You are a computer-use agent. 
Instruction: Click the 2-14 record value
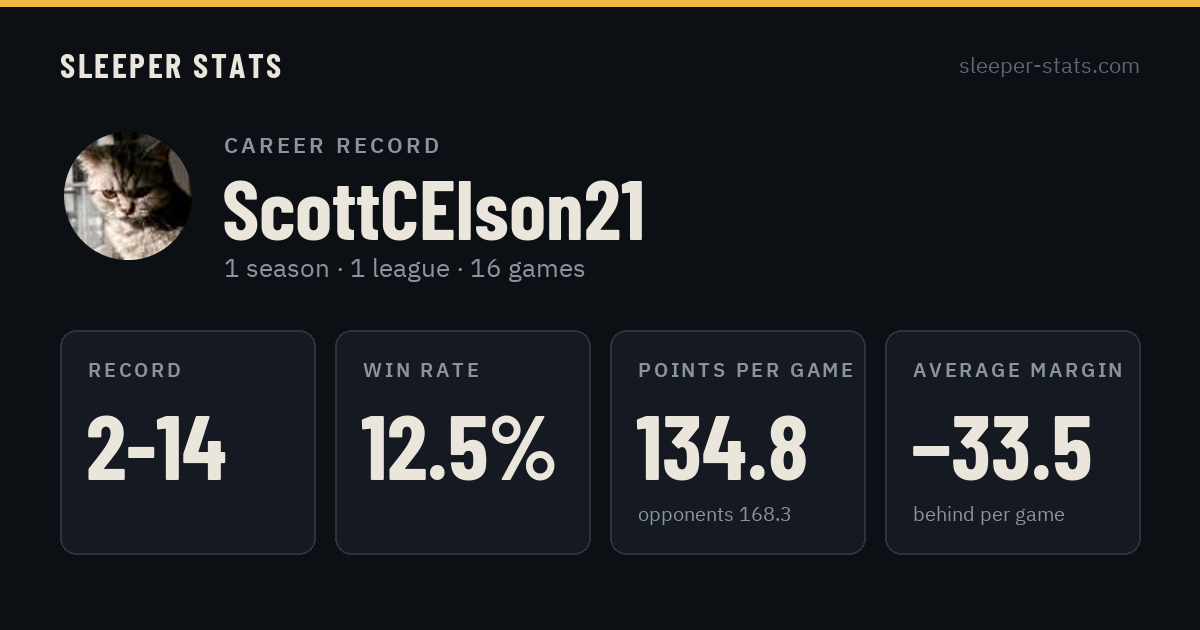pyautogui.click(x=157, y=449)
